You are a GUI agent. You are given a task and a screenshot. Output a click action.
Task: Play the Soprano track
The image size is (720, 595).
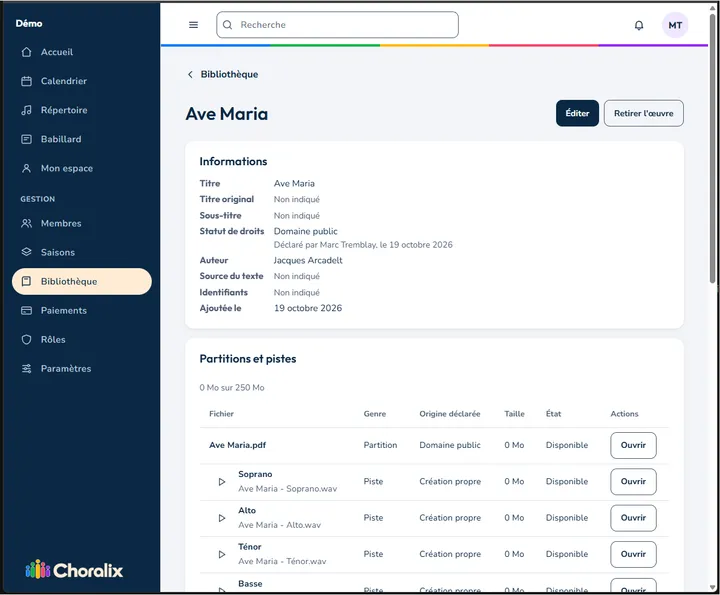pyautogui.click(x=222, y=482)
